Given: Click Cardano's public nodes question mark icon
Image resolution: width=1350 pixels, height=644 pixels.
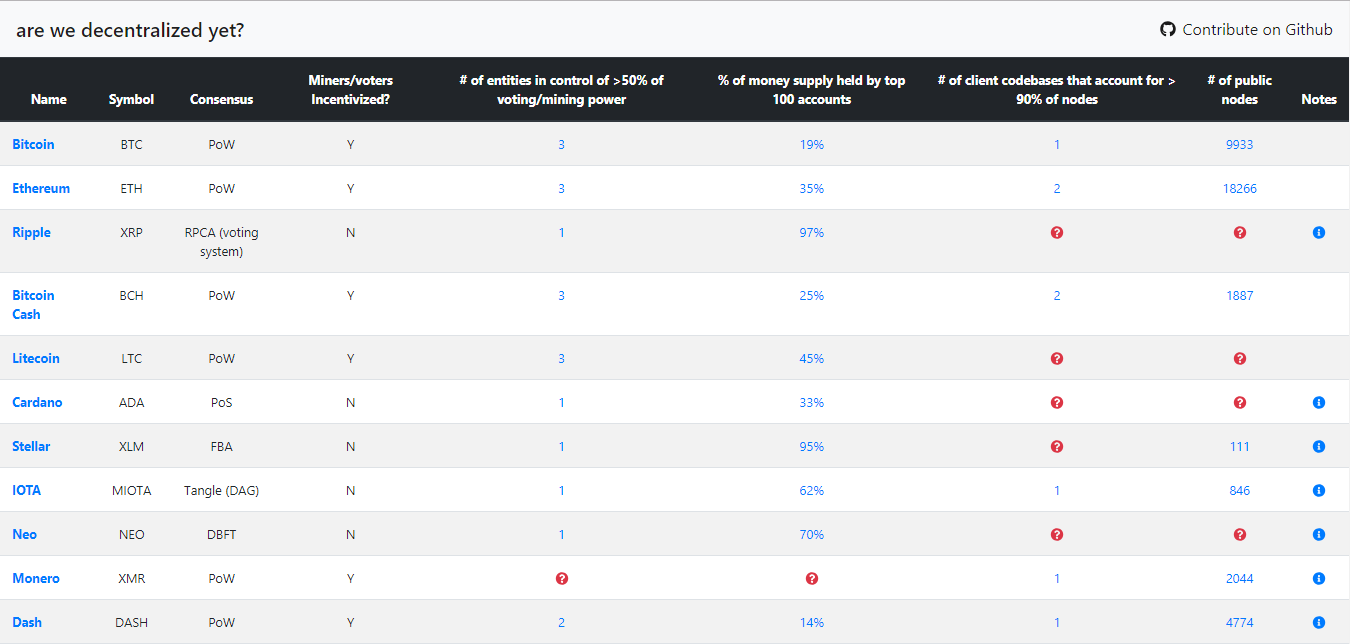Looking at the screenshot, I should pos(1240,402).
